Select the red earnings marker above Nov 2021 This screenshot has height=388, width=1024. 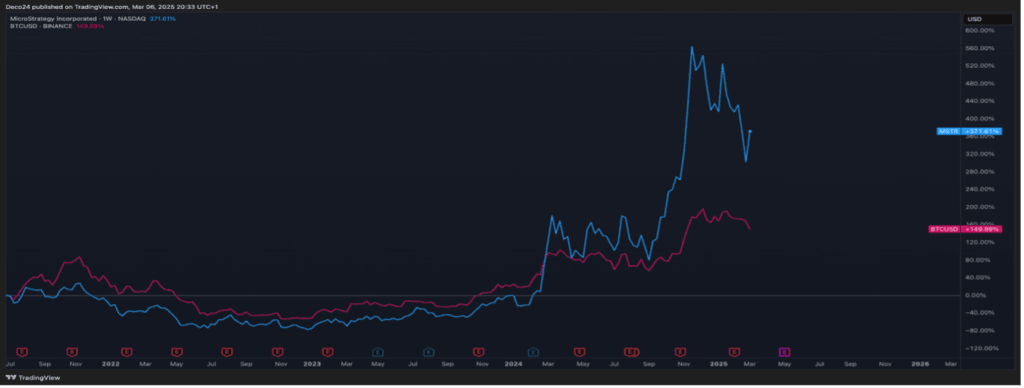[72, 351]
